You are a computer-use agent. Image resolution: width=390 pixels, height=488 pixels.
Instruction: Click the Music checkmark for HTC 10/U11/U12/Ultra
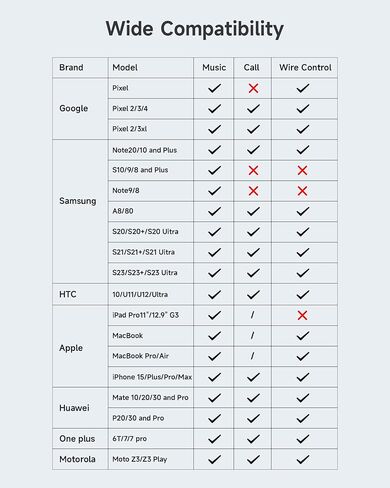[214, 294]
